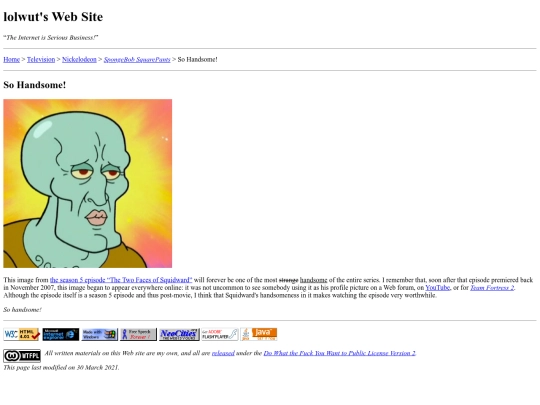Go to Home in the breadcrumb
The image size is (540, 405).
(x=11, y=59)
